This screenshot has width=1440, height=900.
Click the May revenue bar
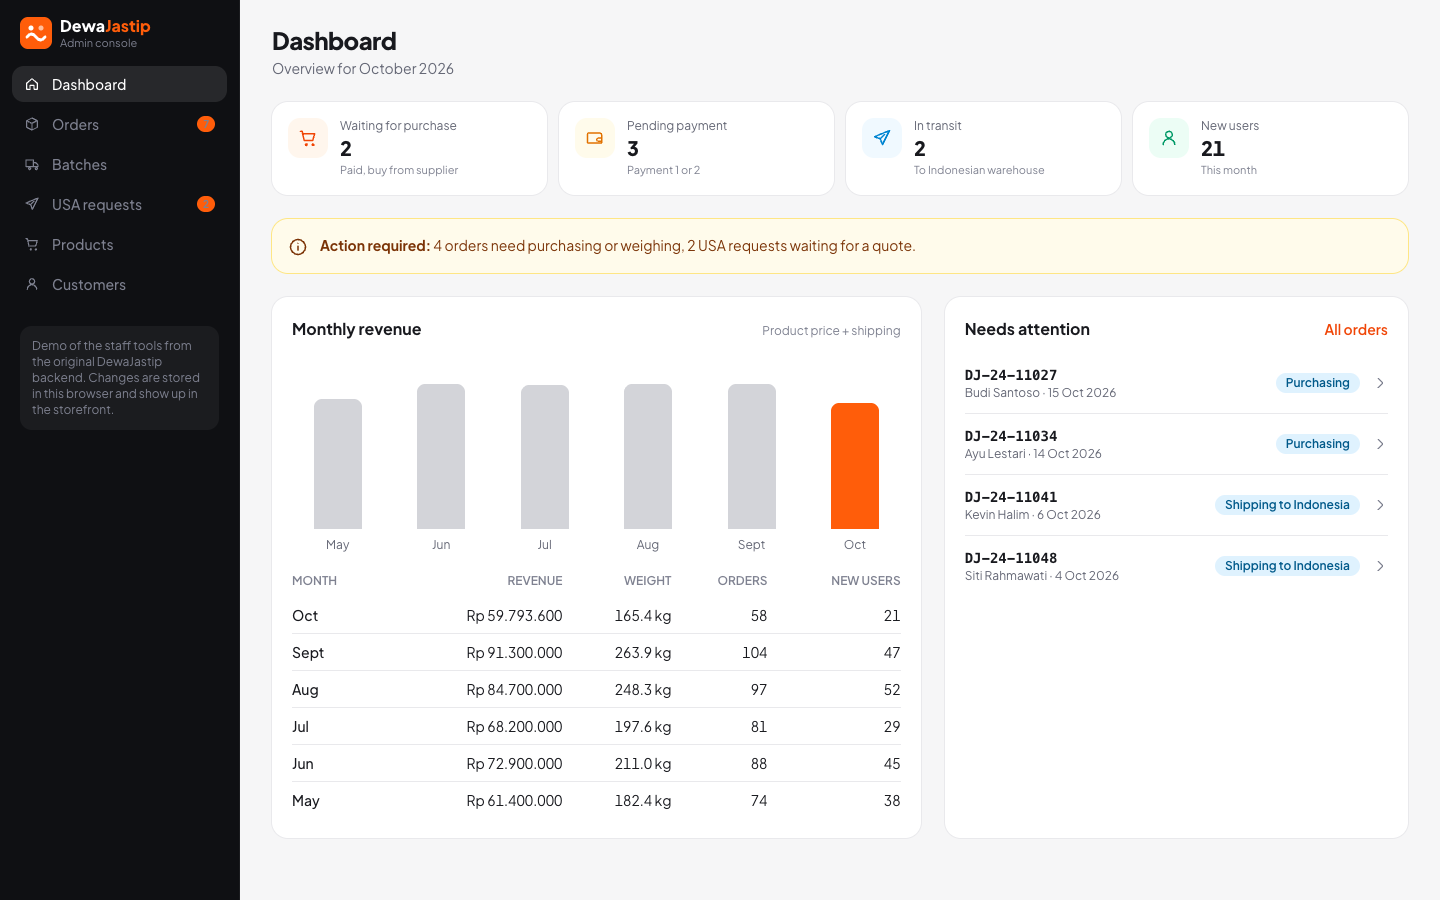pos(338,464)
